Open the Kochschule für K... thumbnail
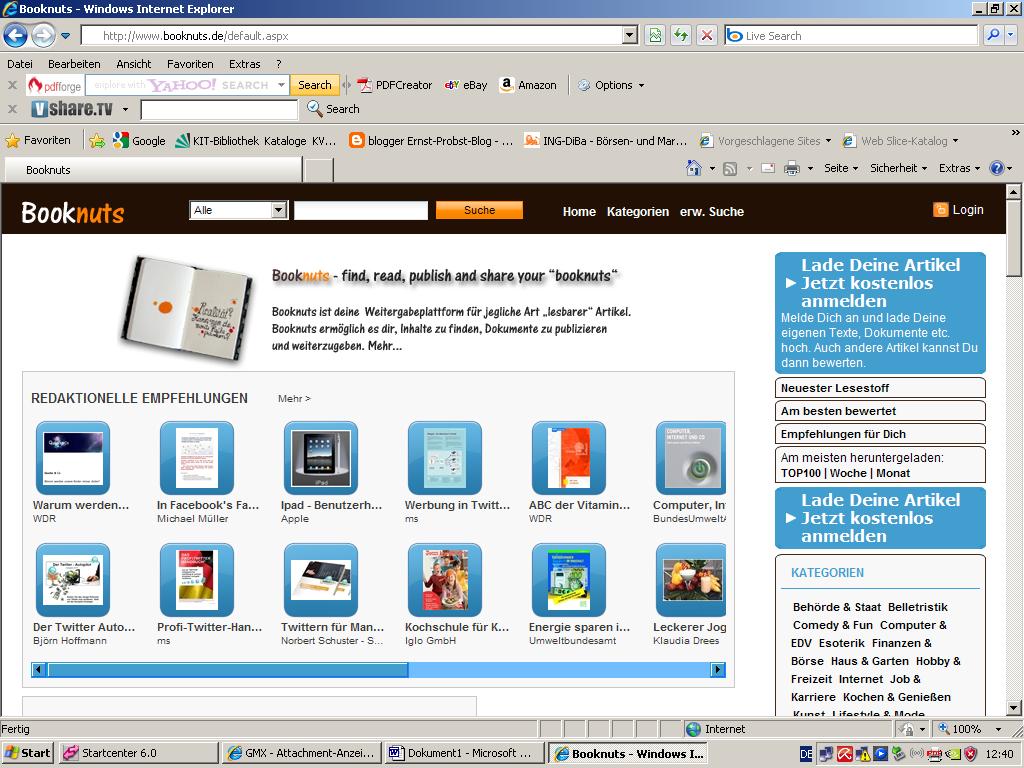Image resolution: width=1024 pixels, height=768 pixels. tap(445, 580)
